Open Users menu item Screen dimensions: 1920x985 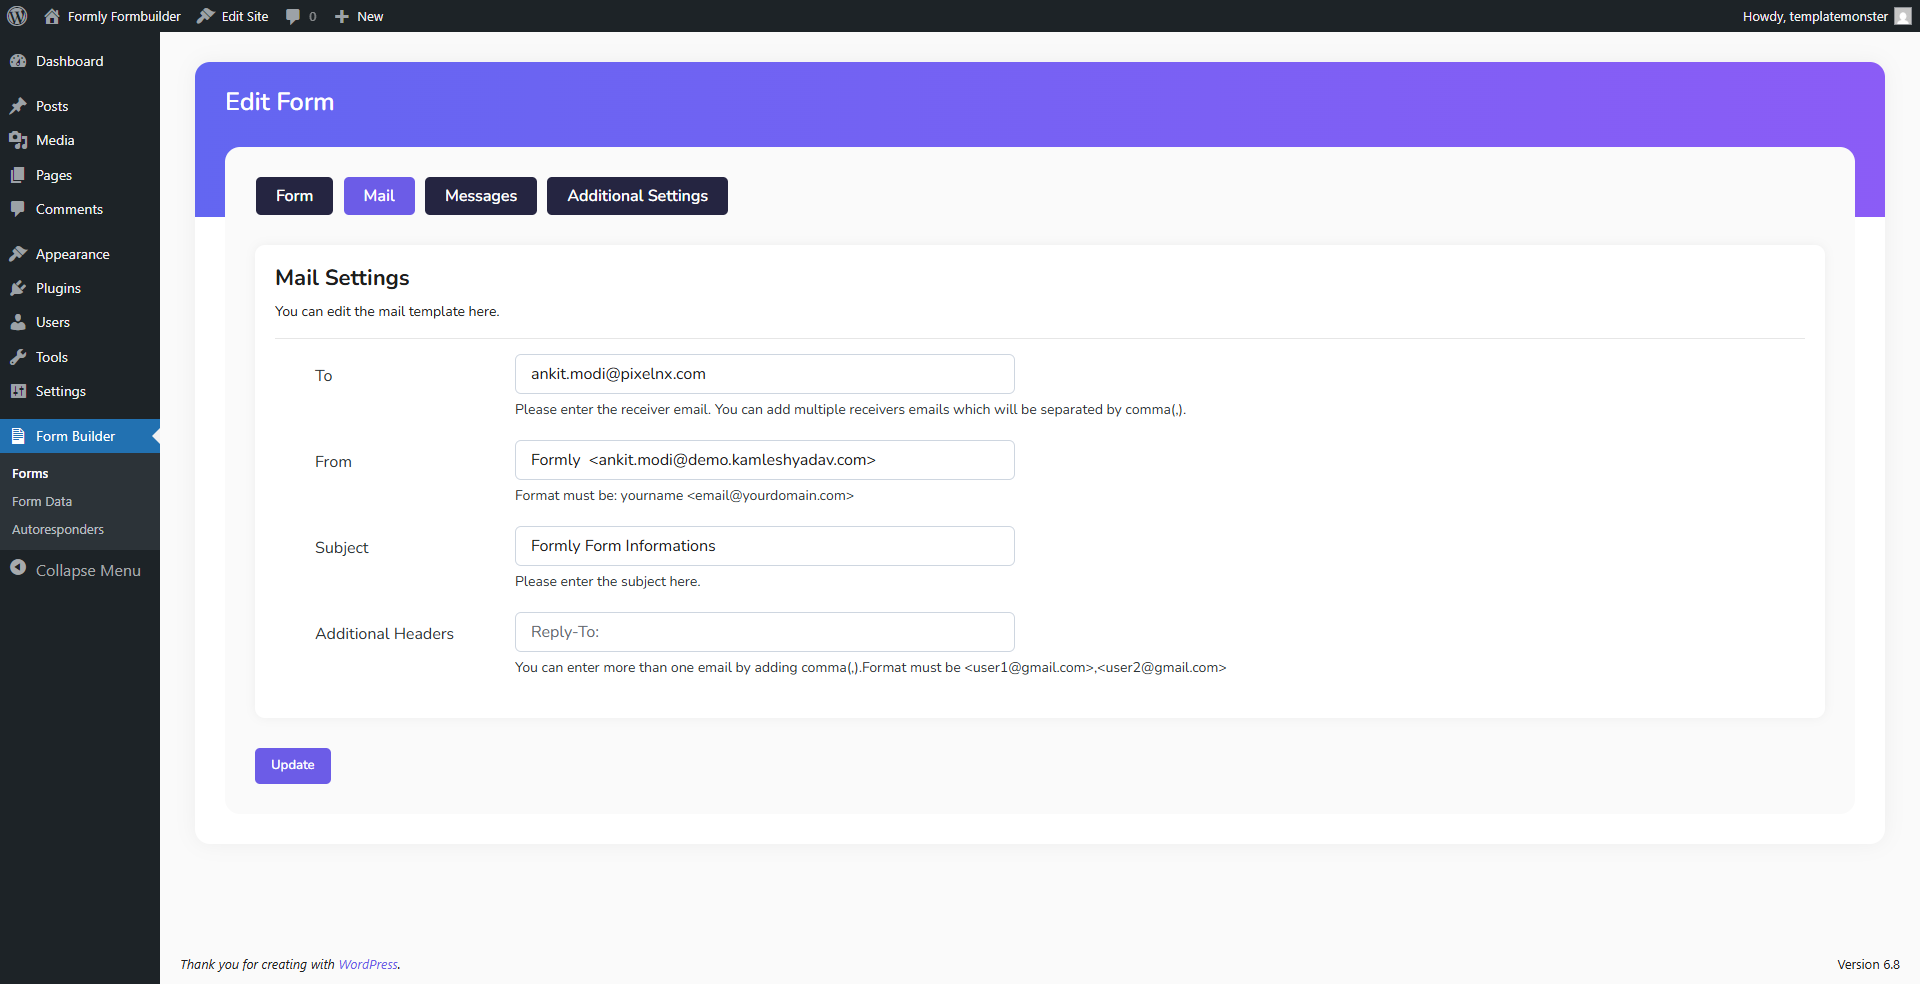tap(80, 322)
